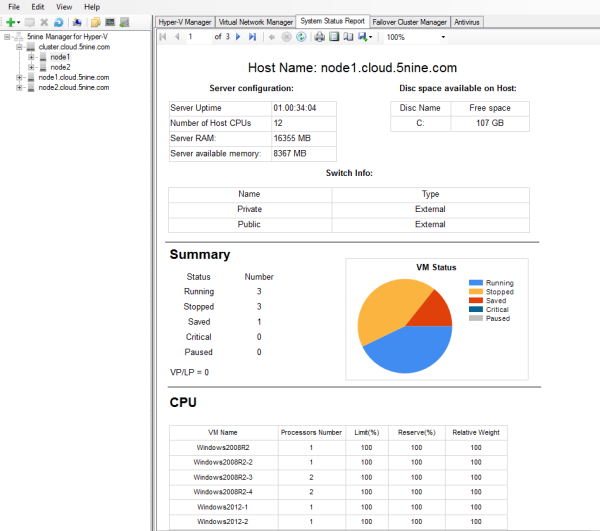The width and height of the screenshot is (600, 531).
Task: Click the orange Stopped legend swatch
Action: [476, 292]
